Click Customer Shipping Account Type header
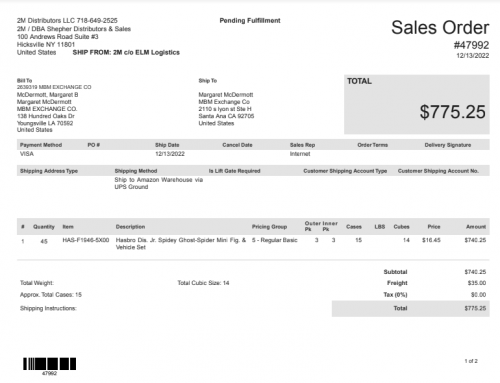The image size is (500, 383). (x=345, y=171)
